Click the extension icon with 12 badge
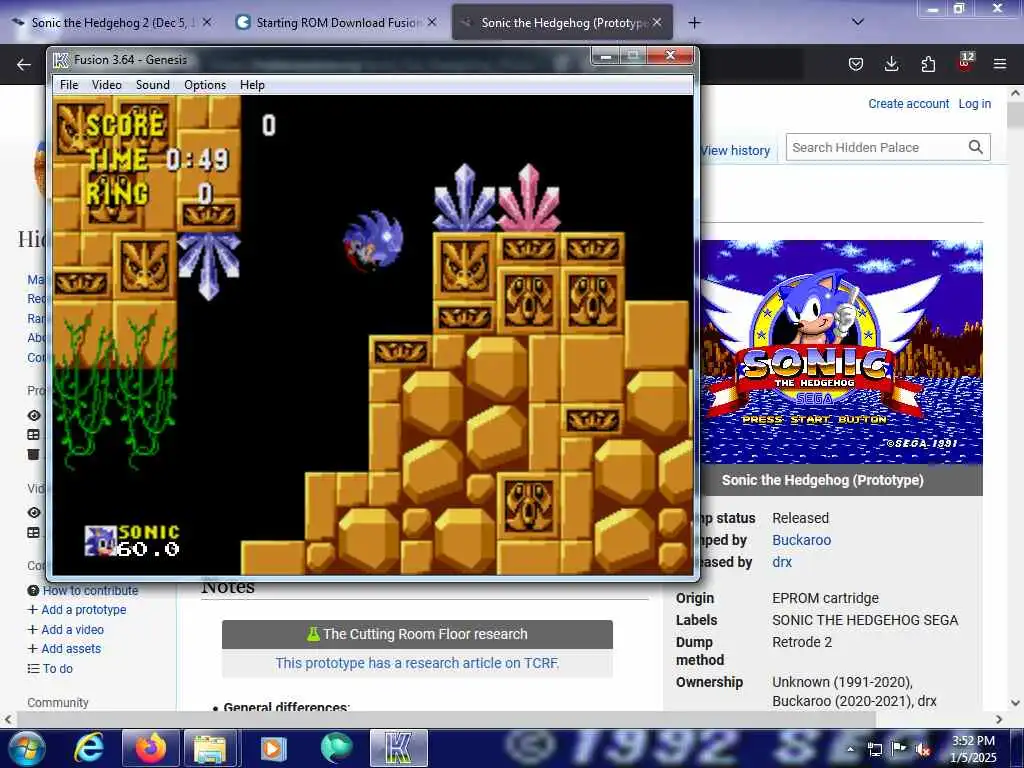 [x=965, y=62]
